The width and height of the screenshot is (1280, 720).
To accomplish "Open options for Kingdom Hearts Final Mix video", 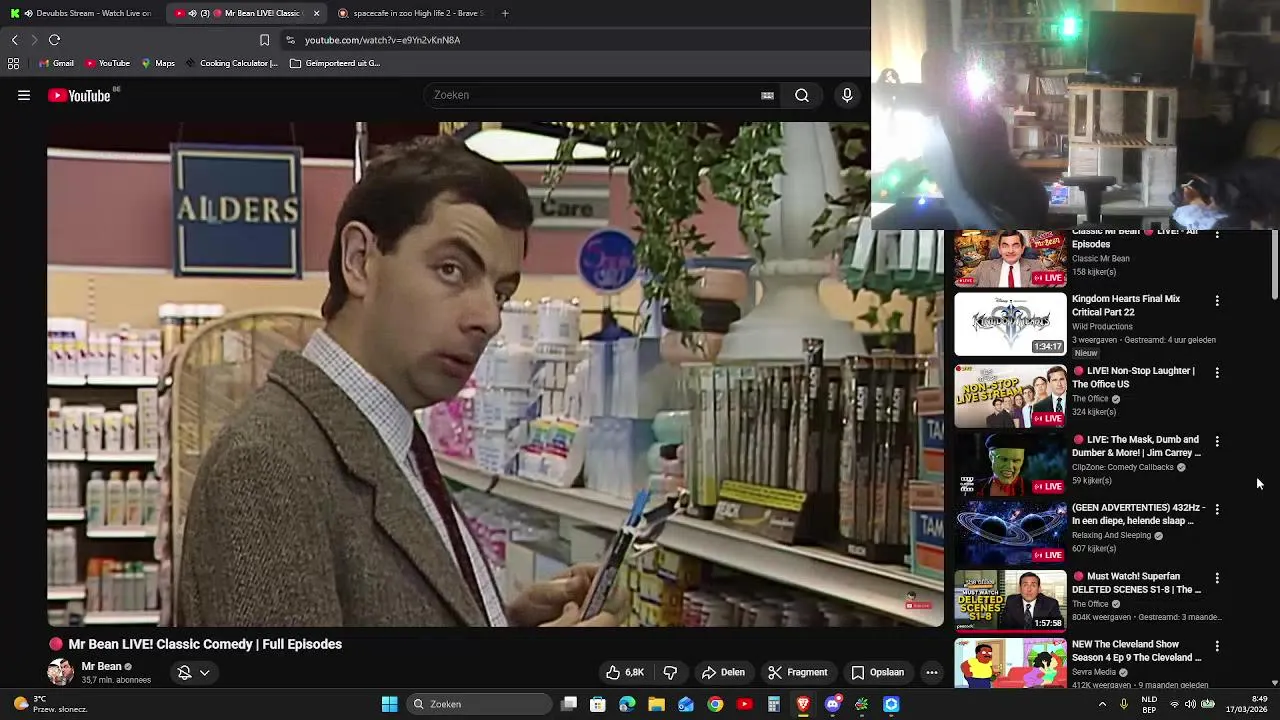I will (1217, 300).
